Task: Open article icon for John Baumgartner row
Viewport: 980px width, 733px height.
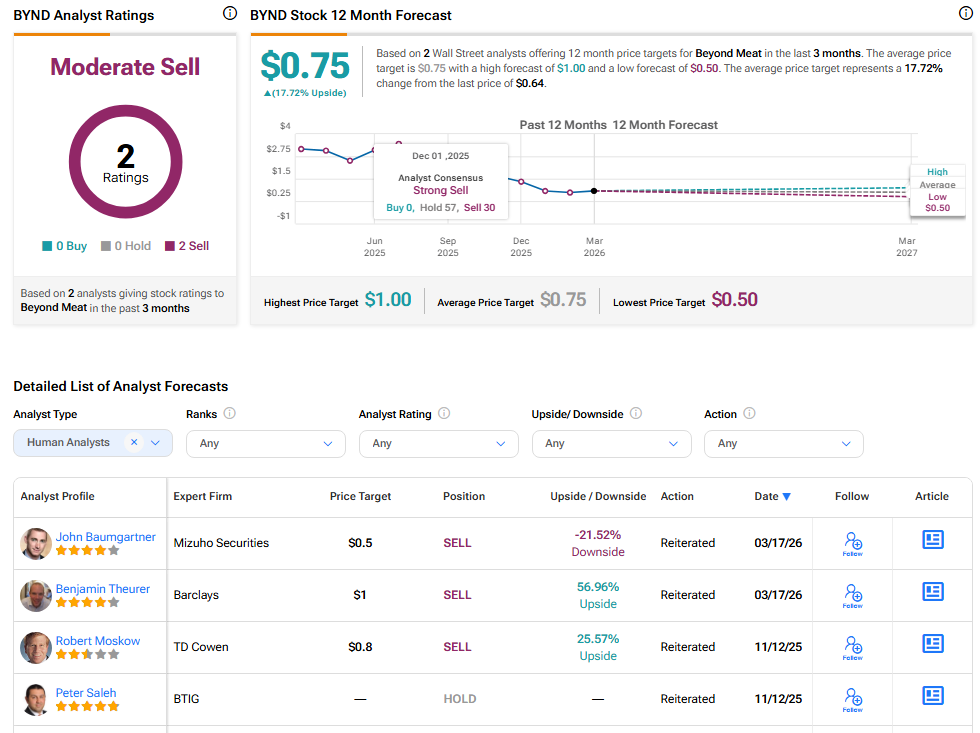Action: [932, 539]
